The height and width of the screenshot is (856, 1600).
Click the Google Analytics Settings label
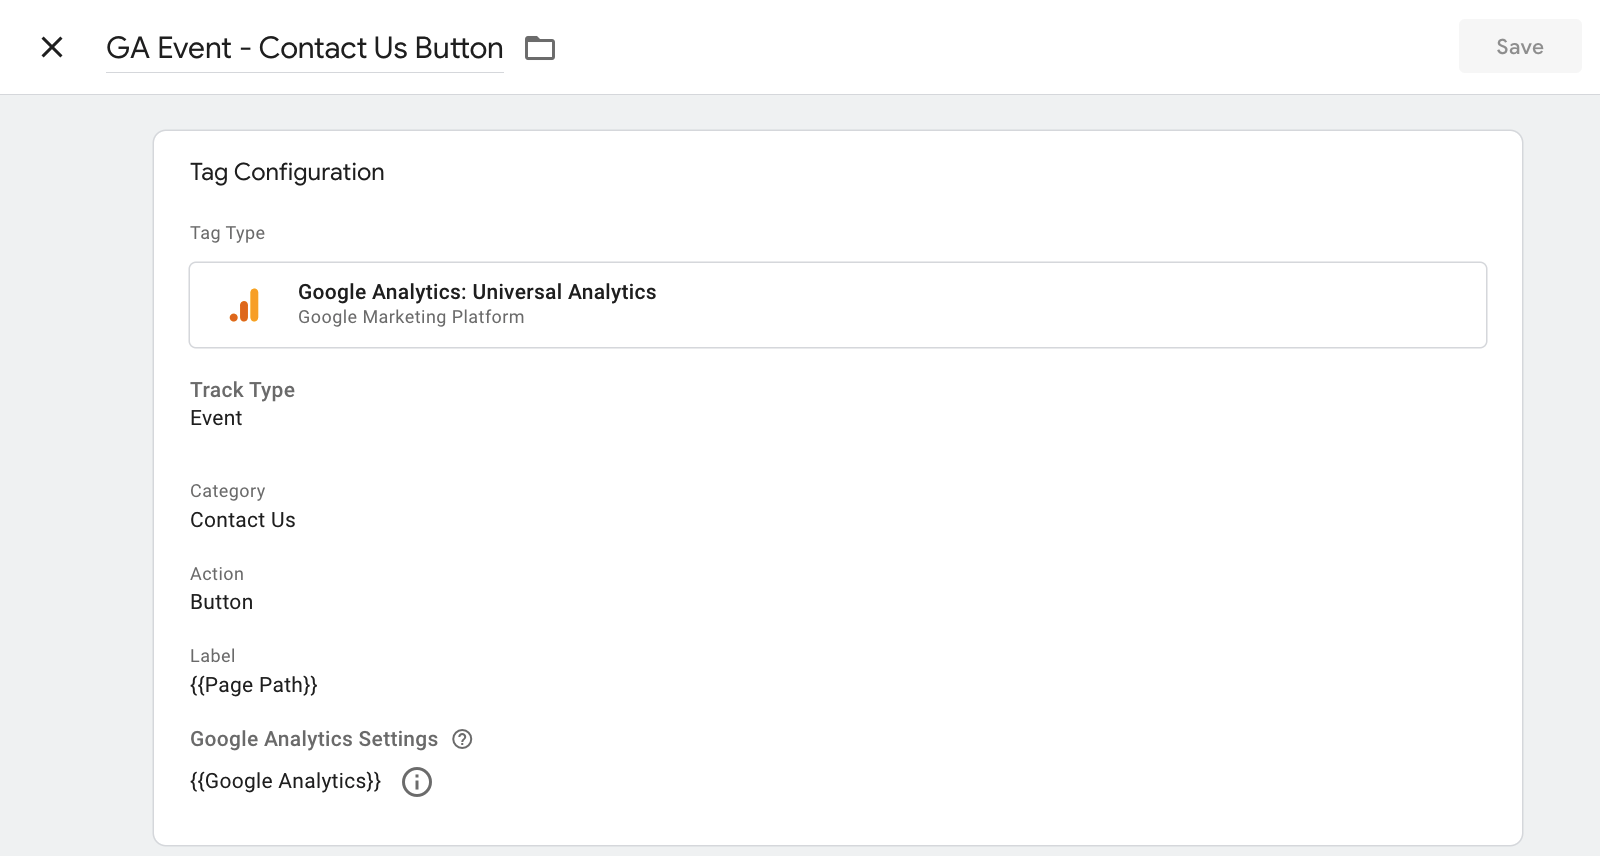point(314,739)
